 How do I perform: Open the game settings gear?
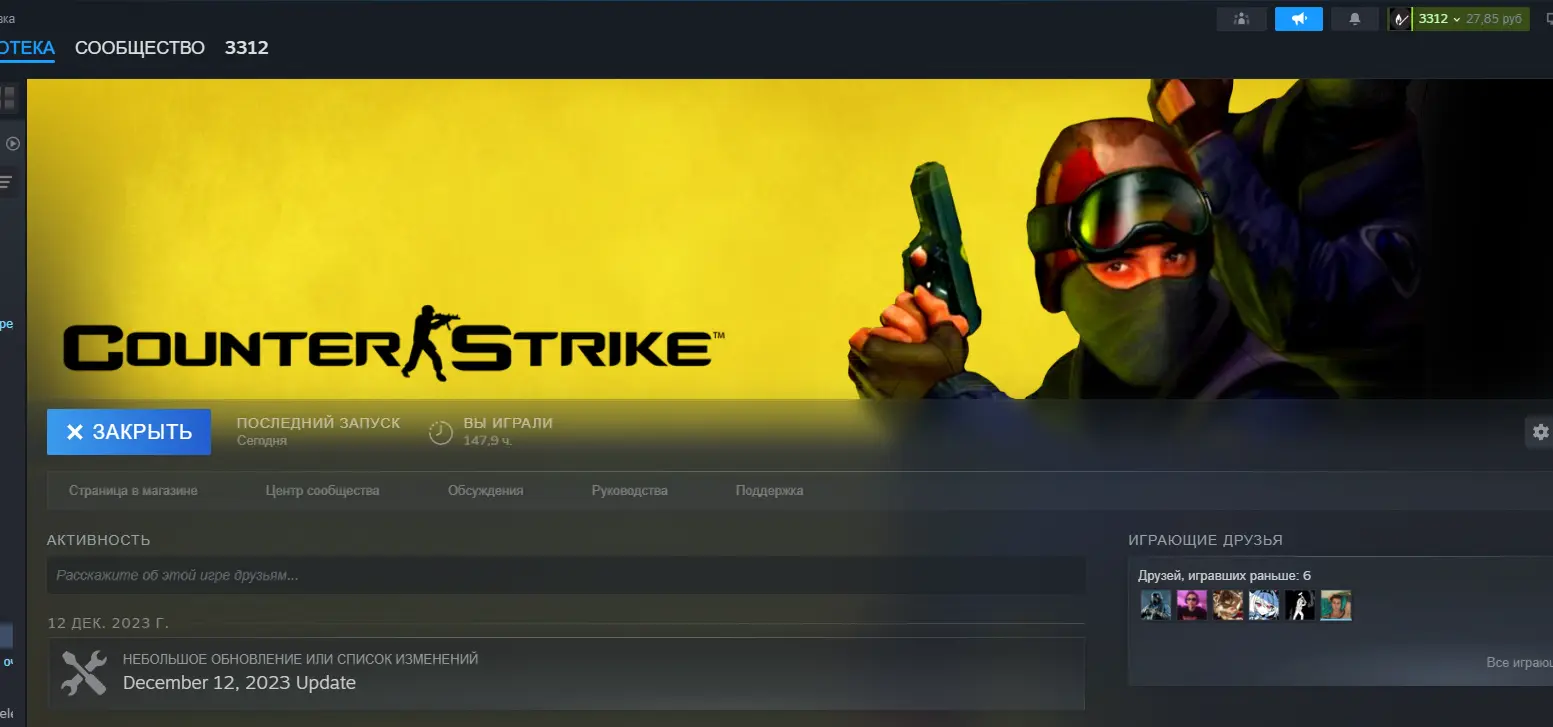tap(1540, 432)
